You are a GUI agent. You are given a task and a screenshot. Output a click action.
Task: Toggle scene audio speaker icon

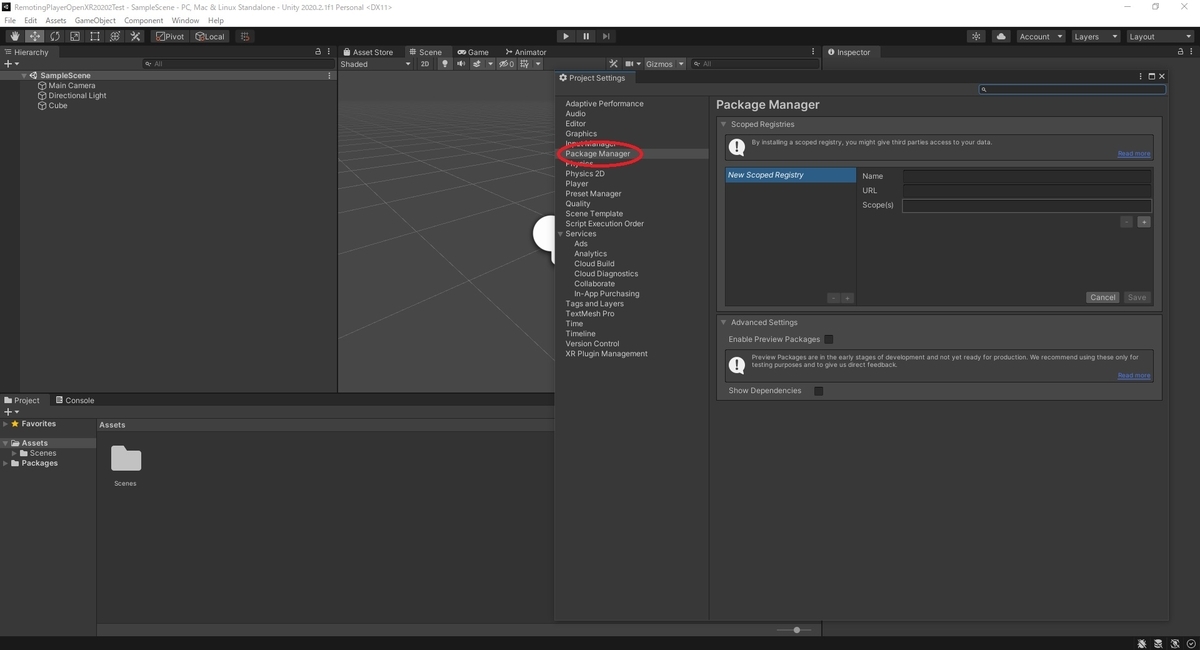pos(461,64)
